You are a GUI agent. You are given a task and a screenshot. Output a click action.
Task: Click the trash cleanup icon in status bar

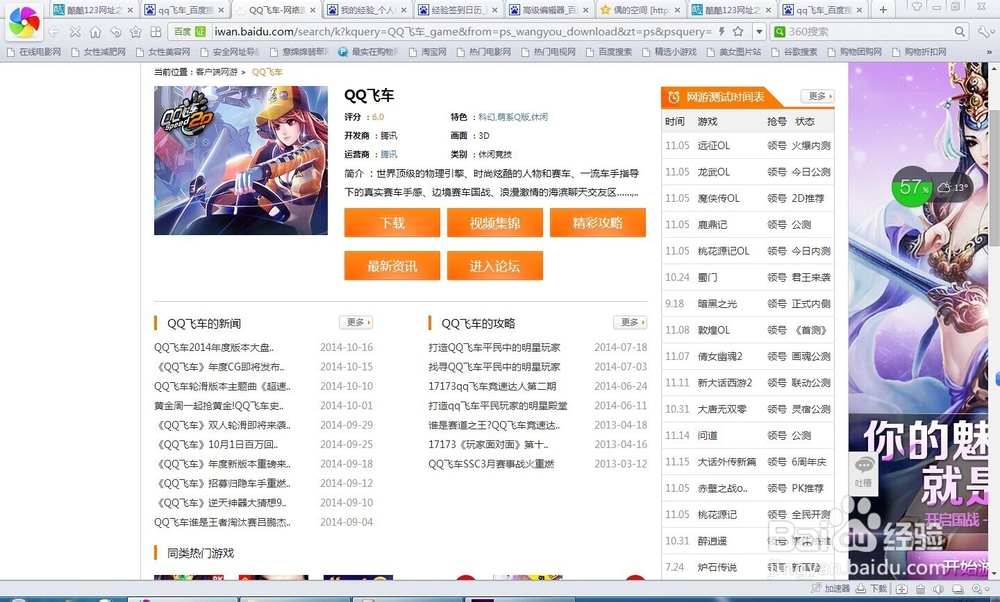coord(920,589)
